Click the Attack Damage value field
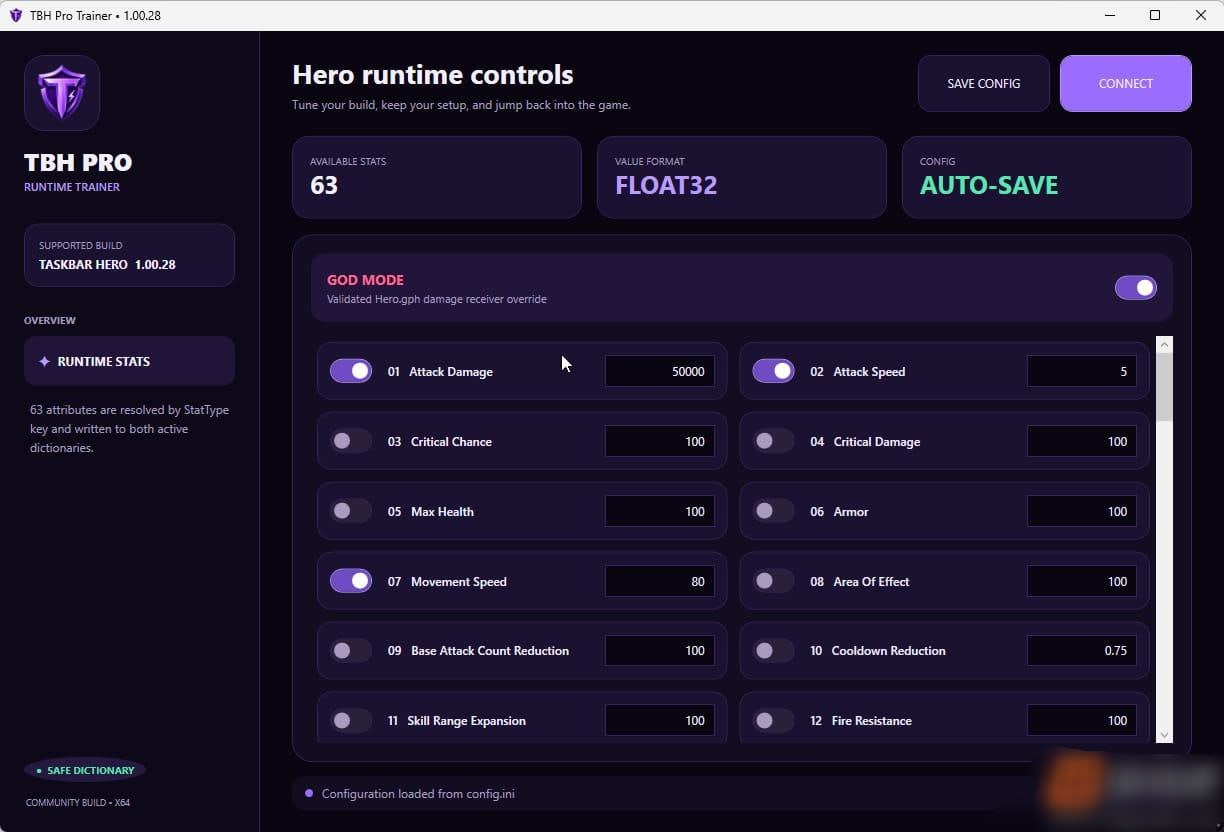 [x=660, y=371]
